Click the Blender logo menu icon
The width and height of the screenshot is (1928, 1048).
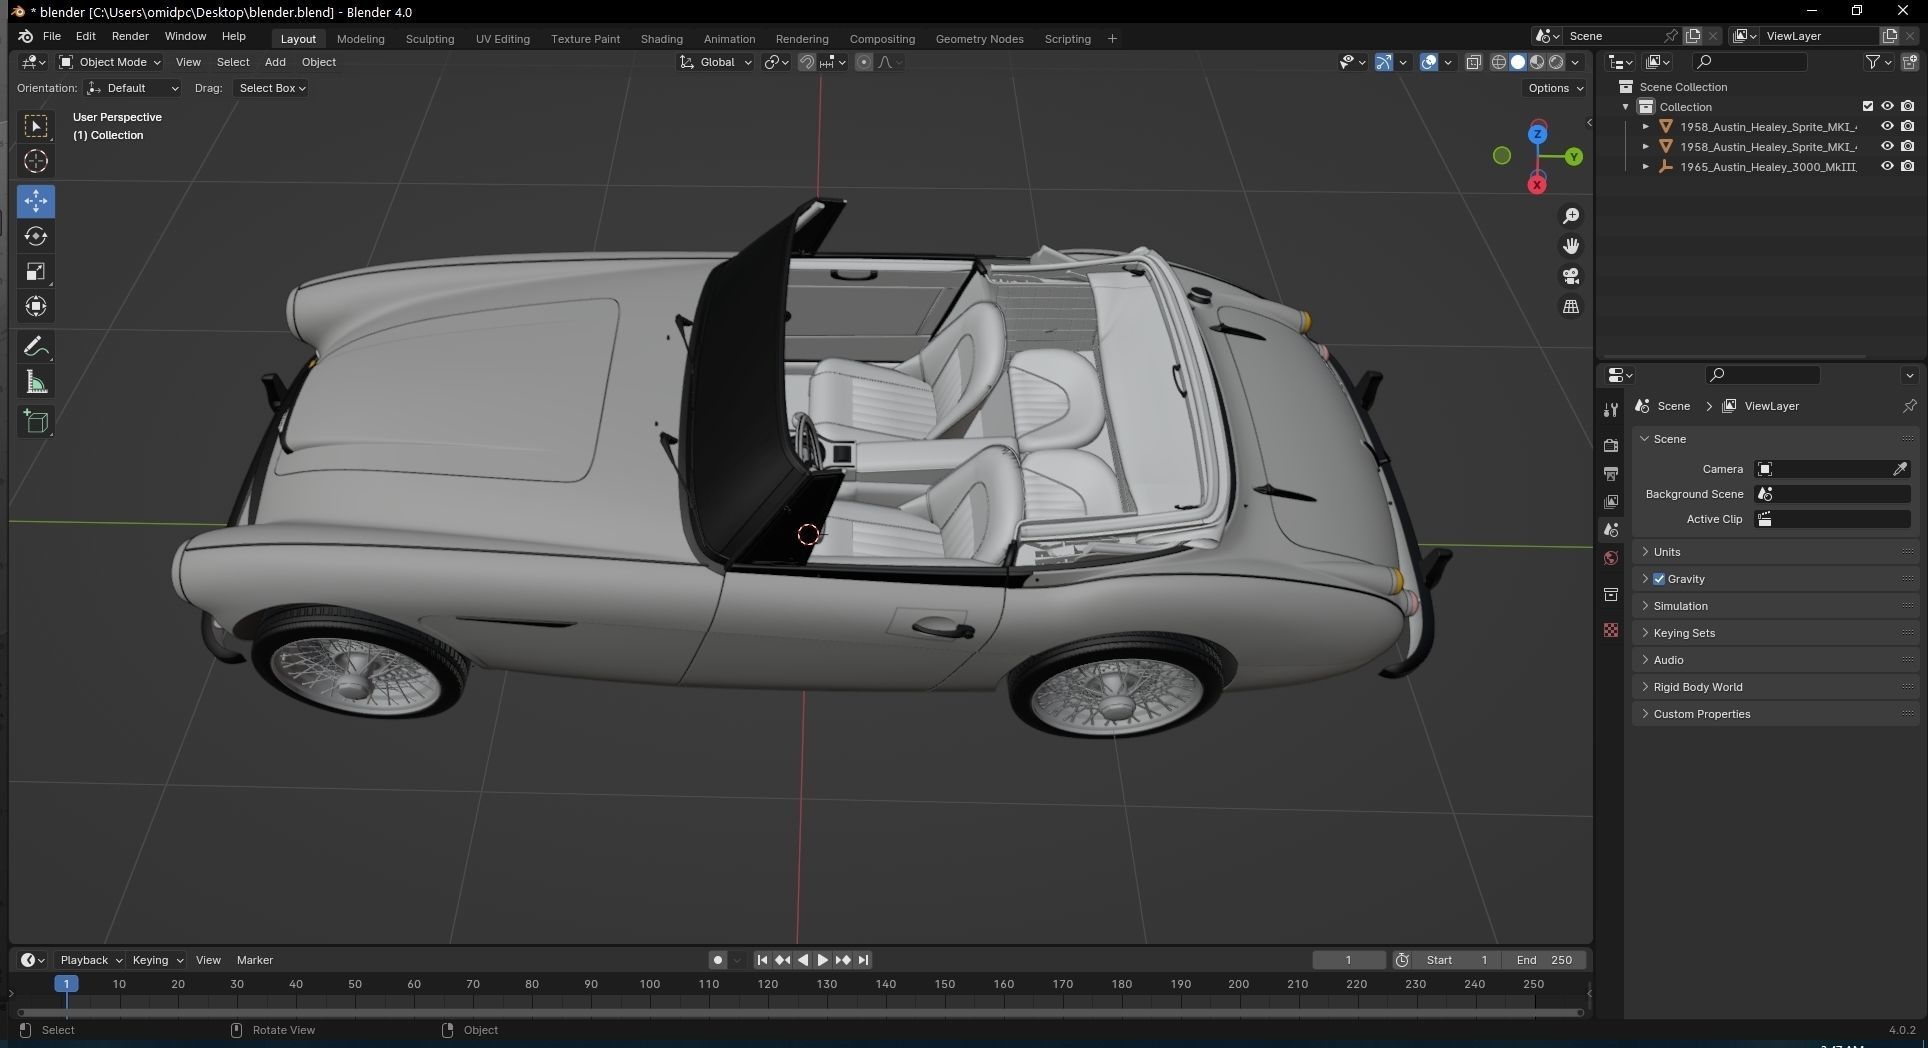tap(26, 36)
